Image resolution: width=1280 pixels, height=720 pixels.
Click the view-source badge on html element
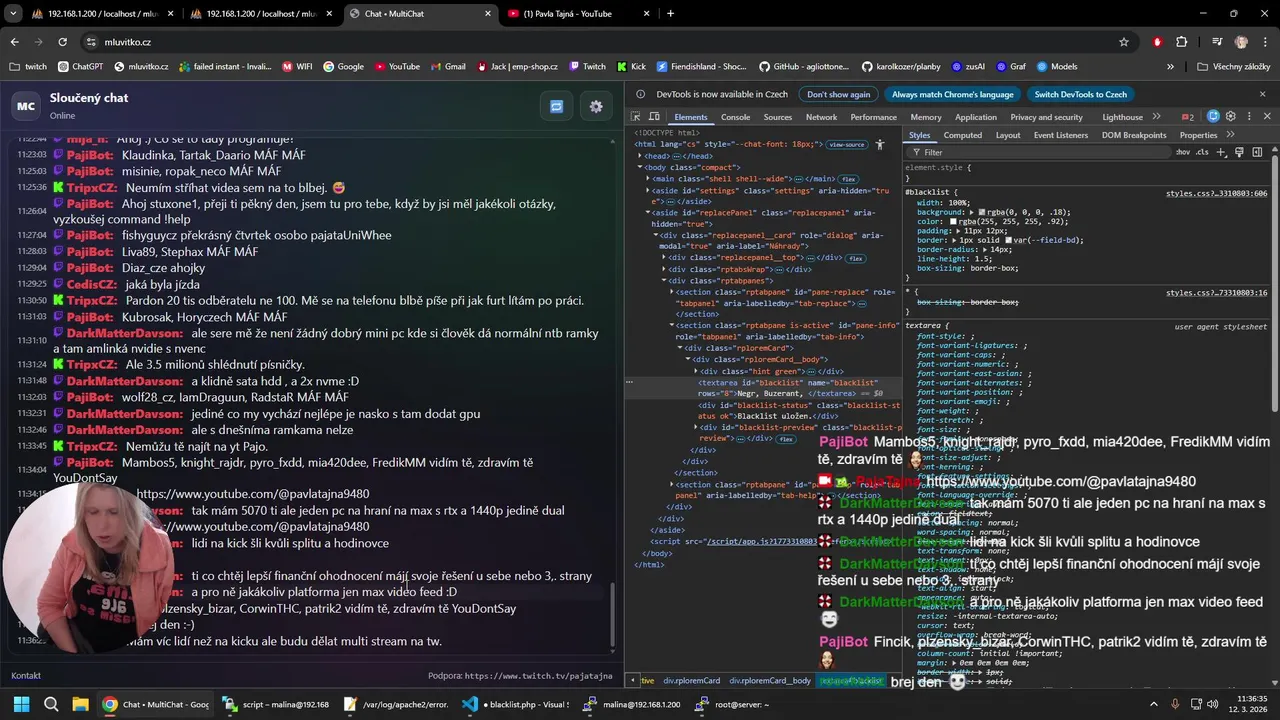coord(846,144)
